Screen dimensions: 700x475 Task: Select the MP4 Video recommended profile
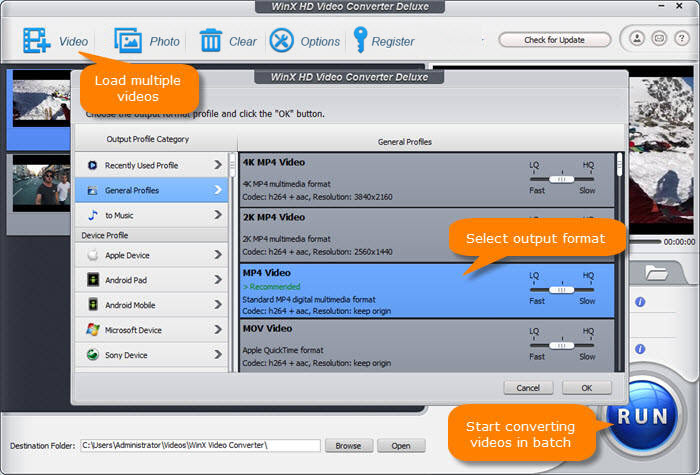click(x=427, y=291)
